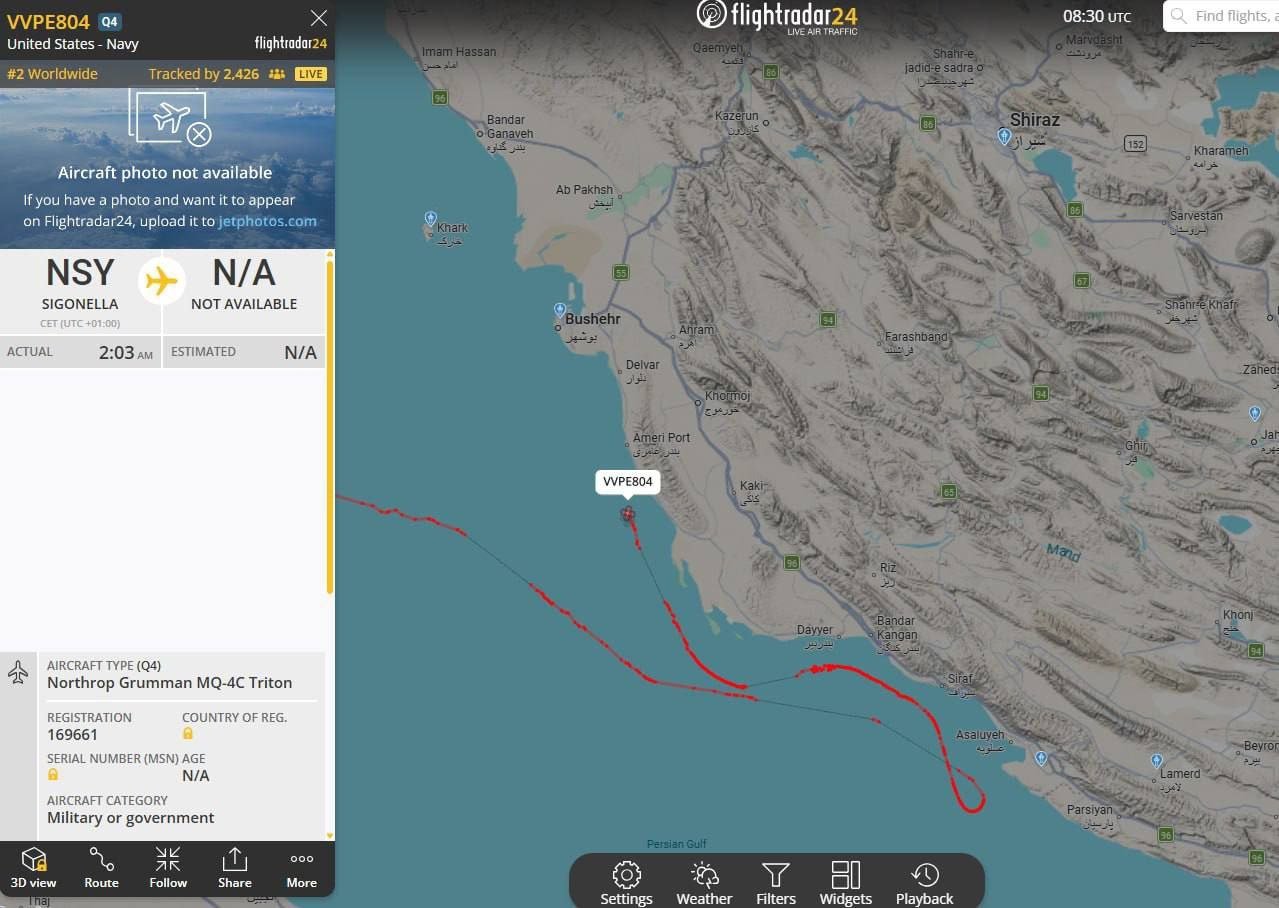Open the Weather layer options
Image resolution: width=1279 pixels, height=908 pixels.
[704, 883]
